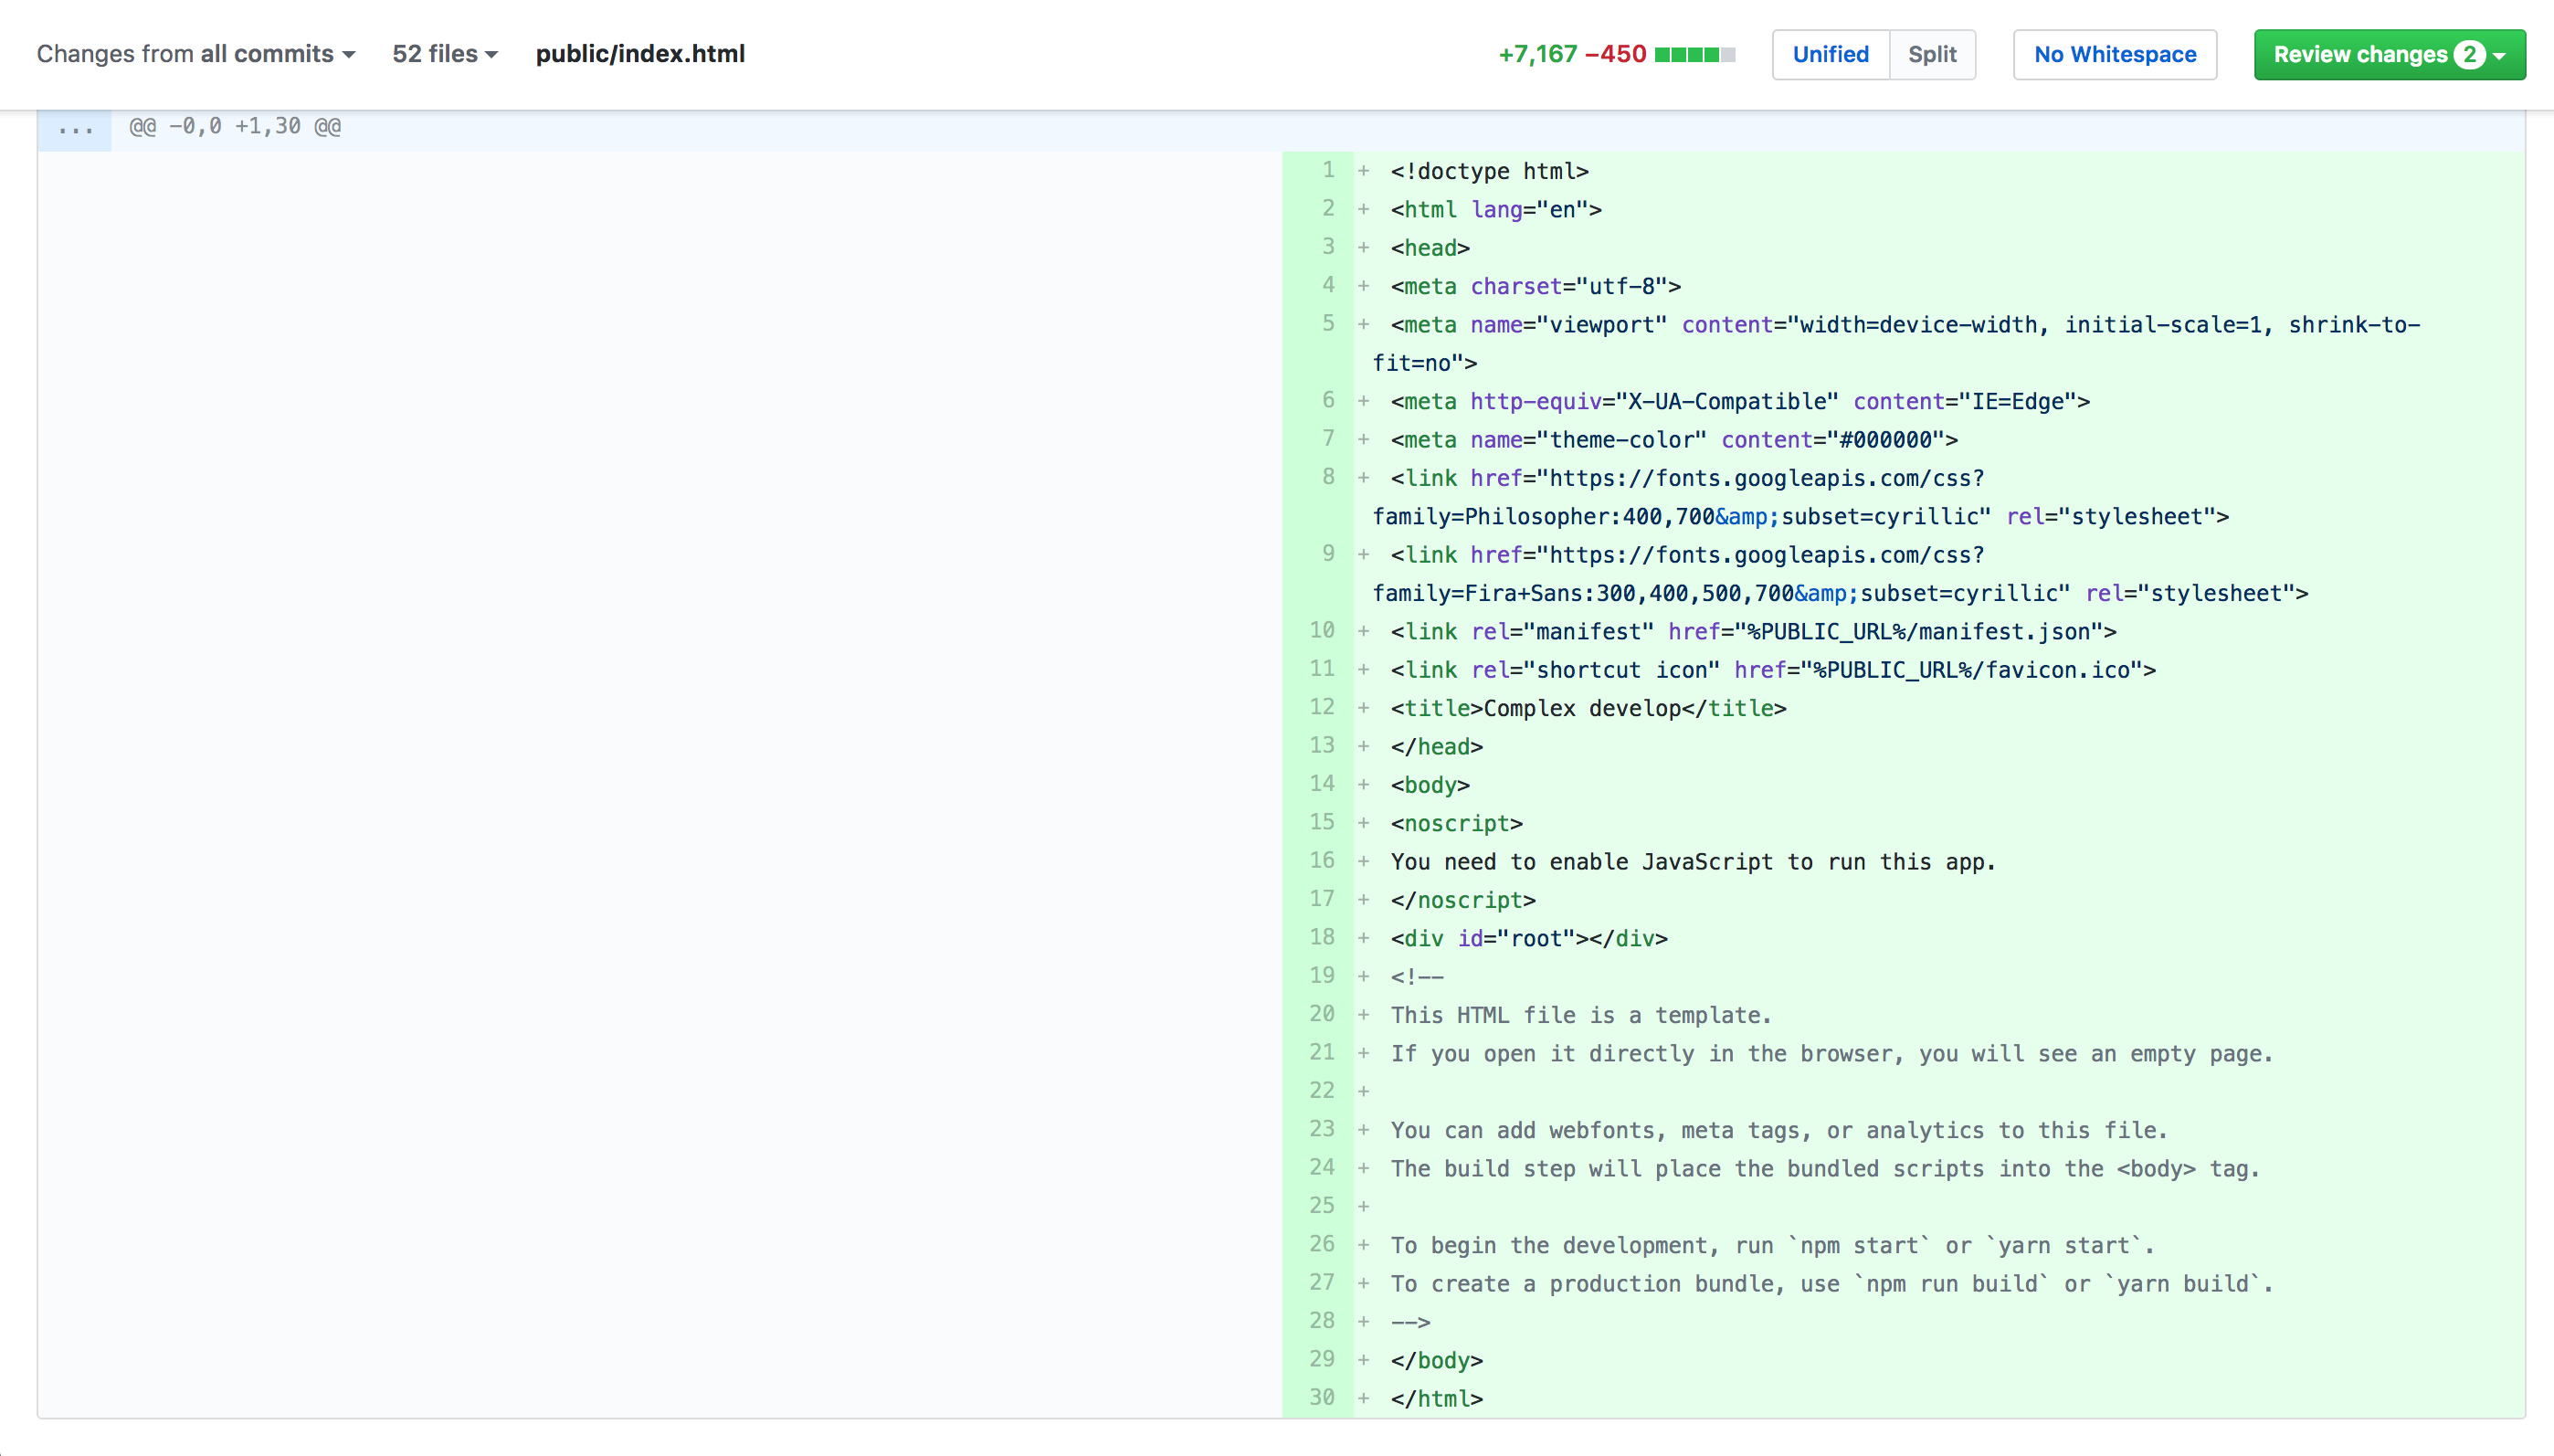Click the plus marker on empty line 25
Screen dimensions: 2554x1456
click(x=1363, y=1206)
